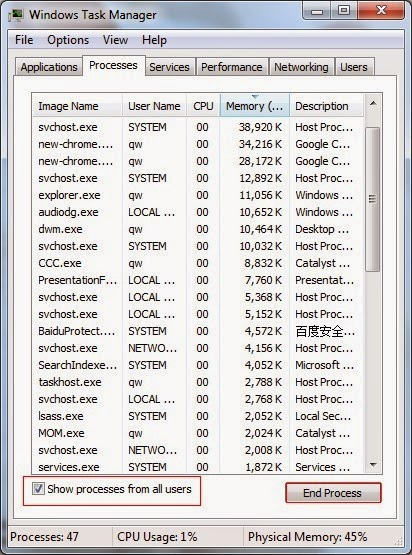
Task: Minimize the Task Manager window
Action: (x=317, y=11)
